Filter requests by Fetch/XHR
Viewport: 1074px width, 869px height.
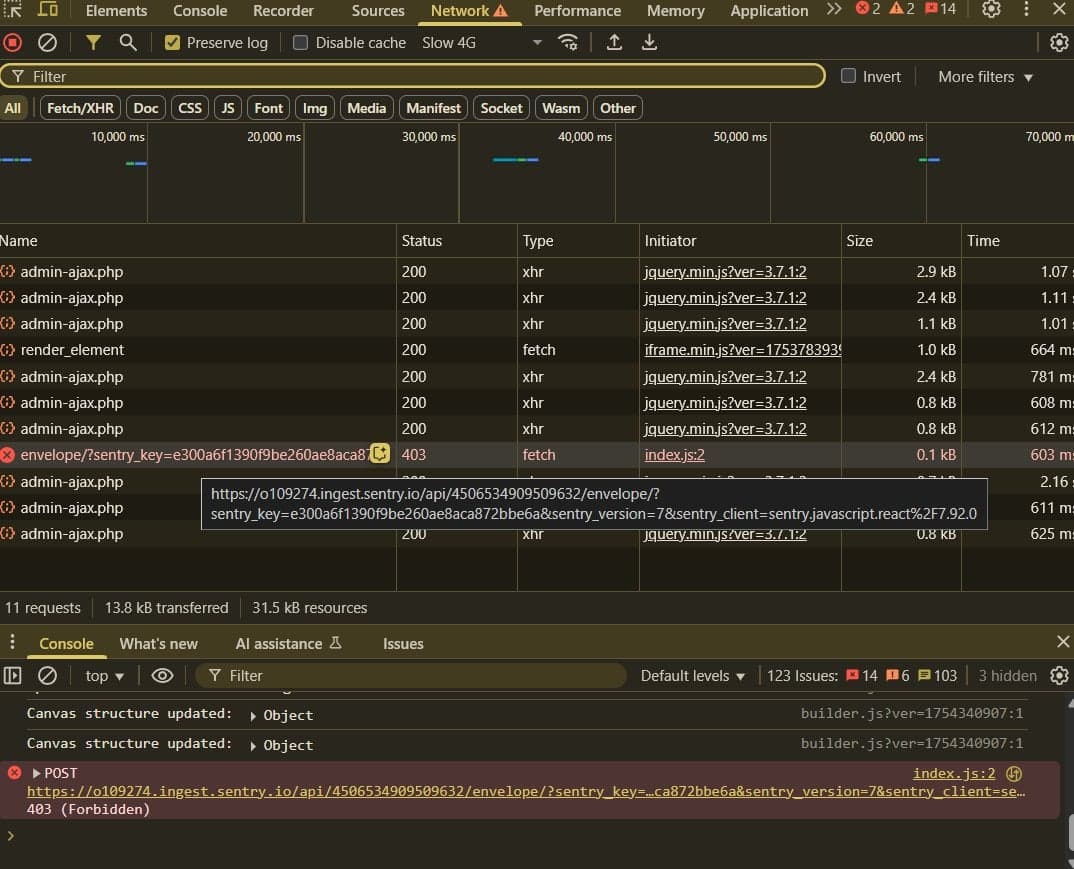[80, 108]
